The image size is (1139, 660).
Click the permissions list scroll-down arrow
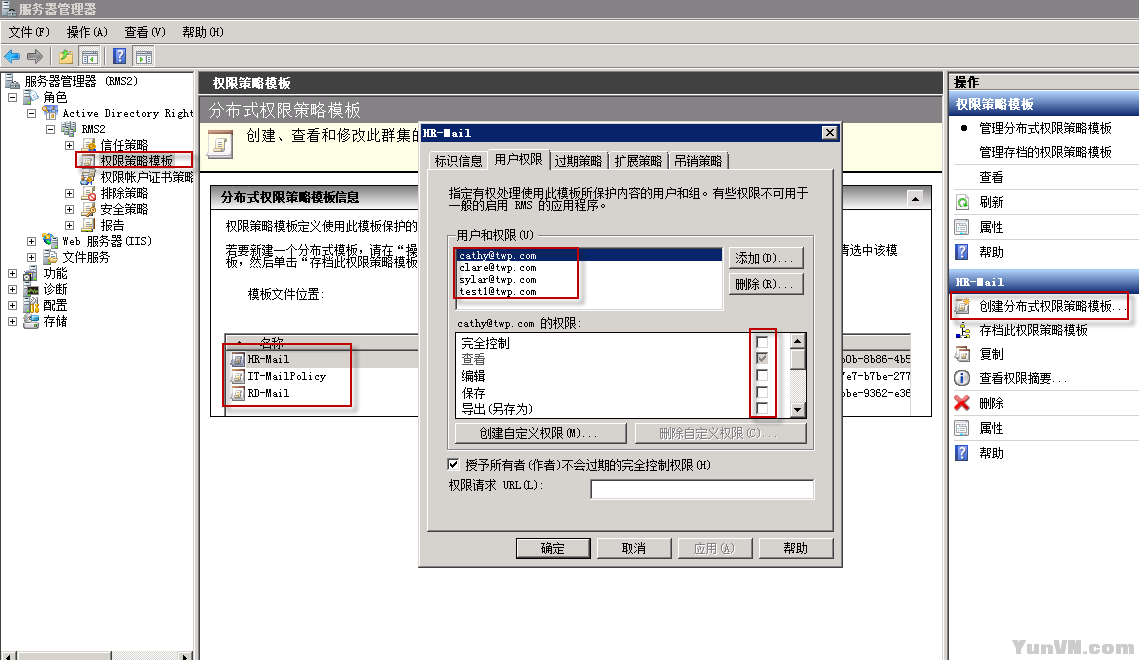[798, 410]
